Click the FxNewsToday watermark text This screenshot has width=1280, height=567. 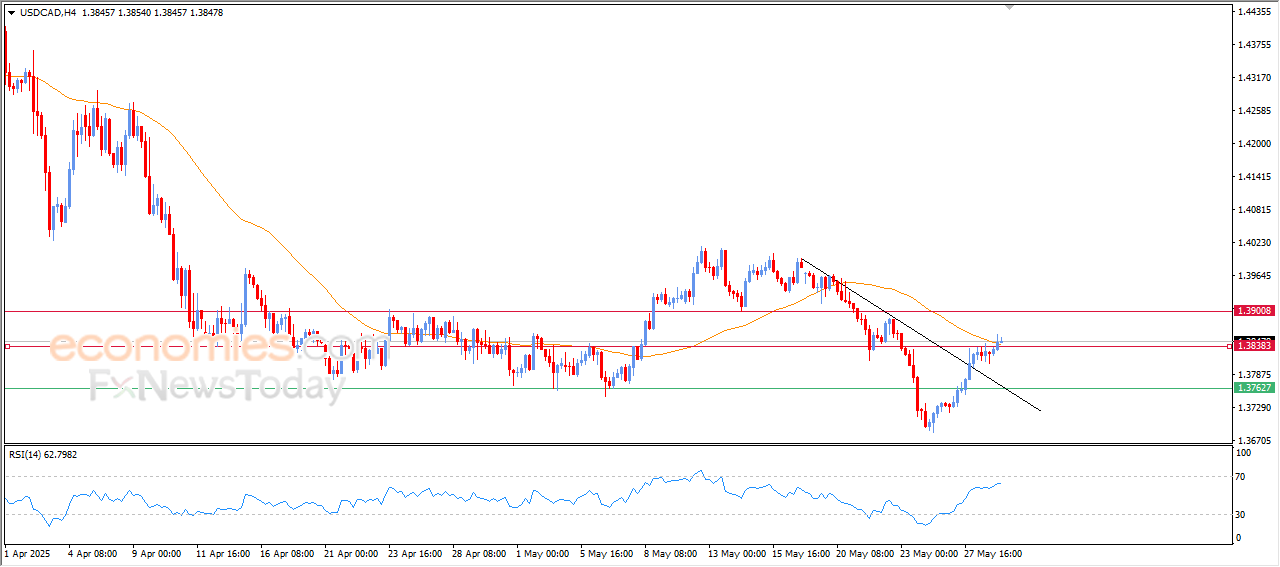tap(215, 386)
